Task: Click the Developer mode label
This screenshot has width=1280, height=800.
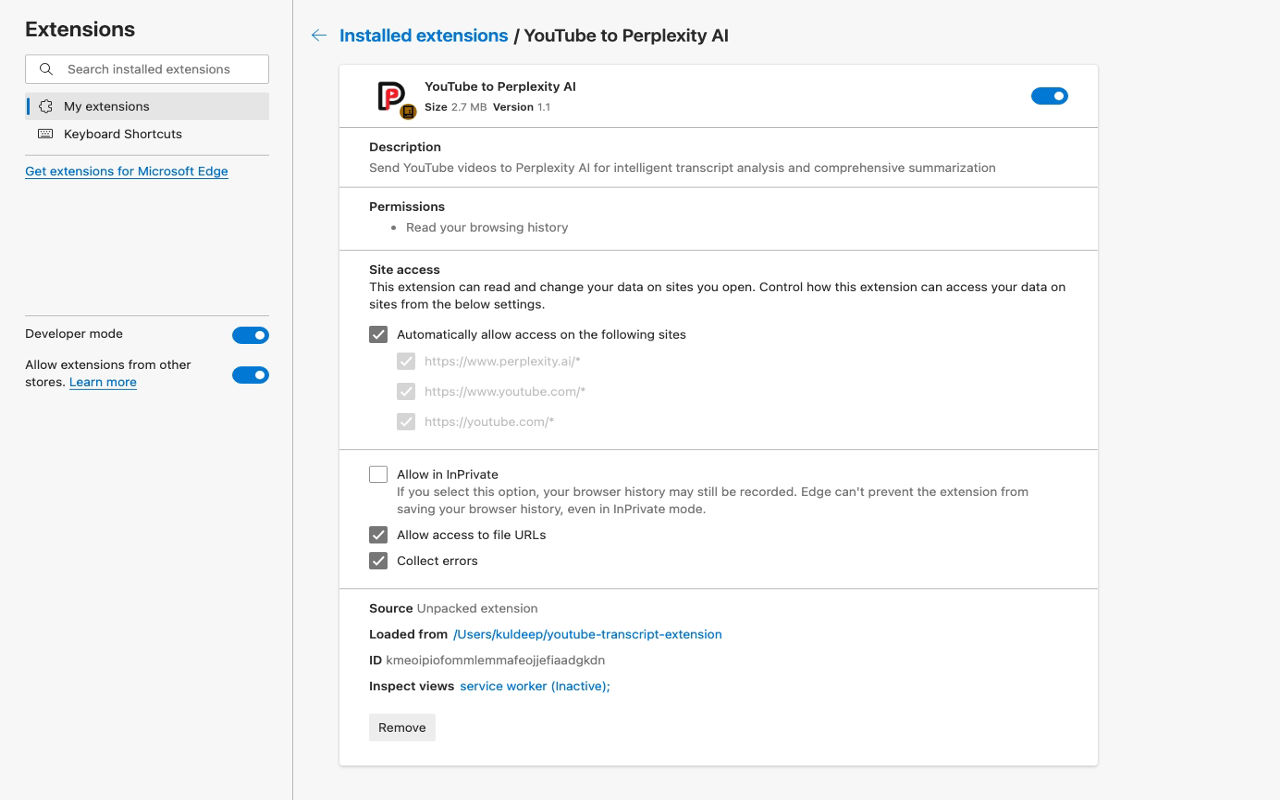Action: pos(74,334)
